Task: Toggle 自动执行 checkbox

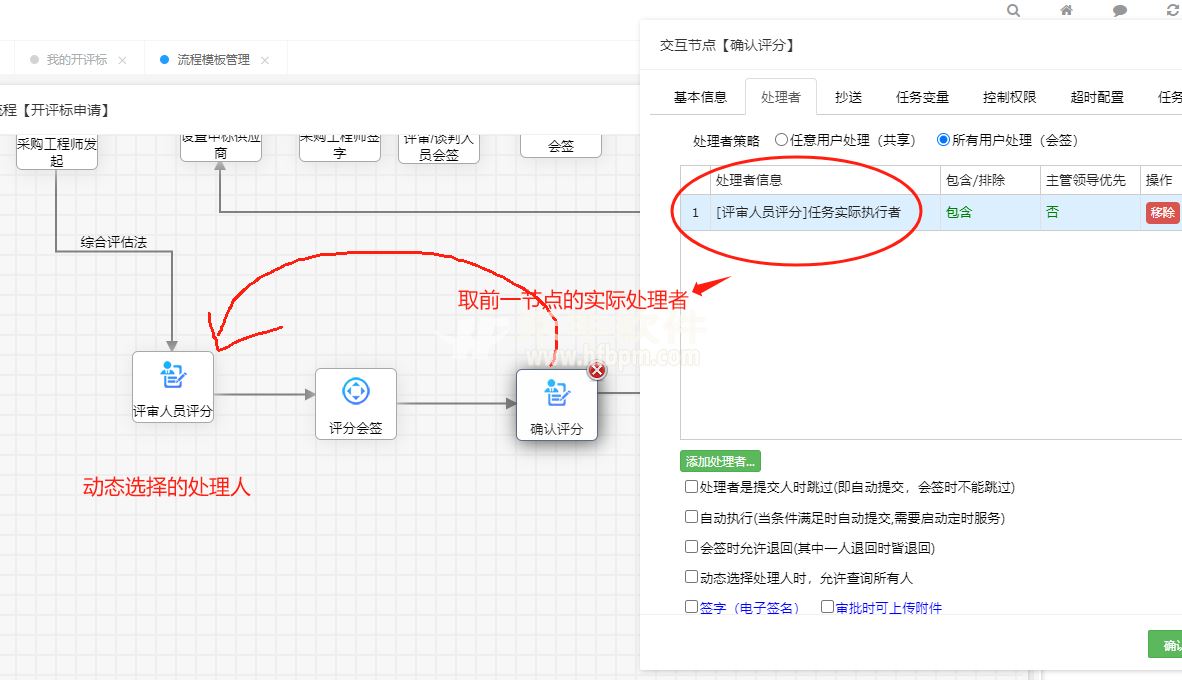Action: coord(691,517)
